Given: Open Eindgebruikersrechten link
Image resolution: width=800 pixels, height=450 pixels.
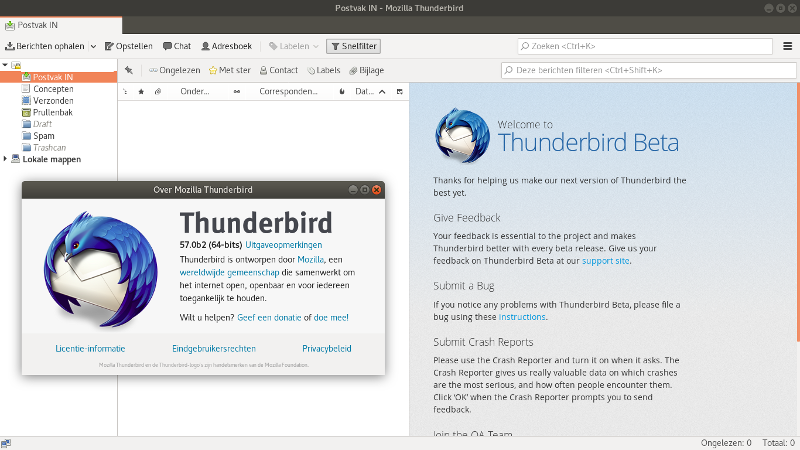Looking at the screenshot, I should pyautogui.click(x=214, y=348).
